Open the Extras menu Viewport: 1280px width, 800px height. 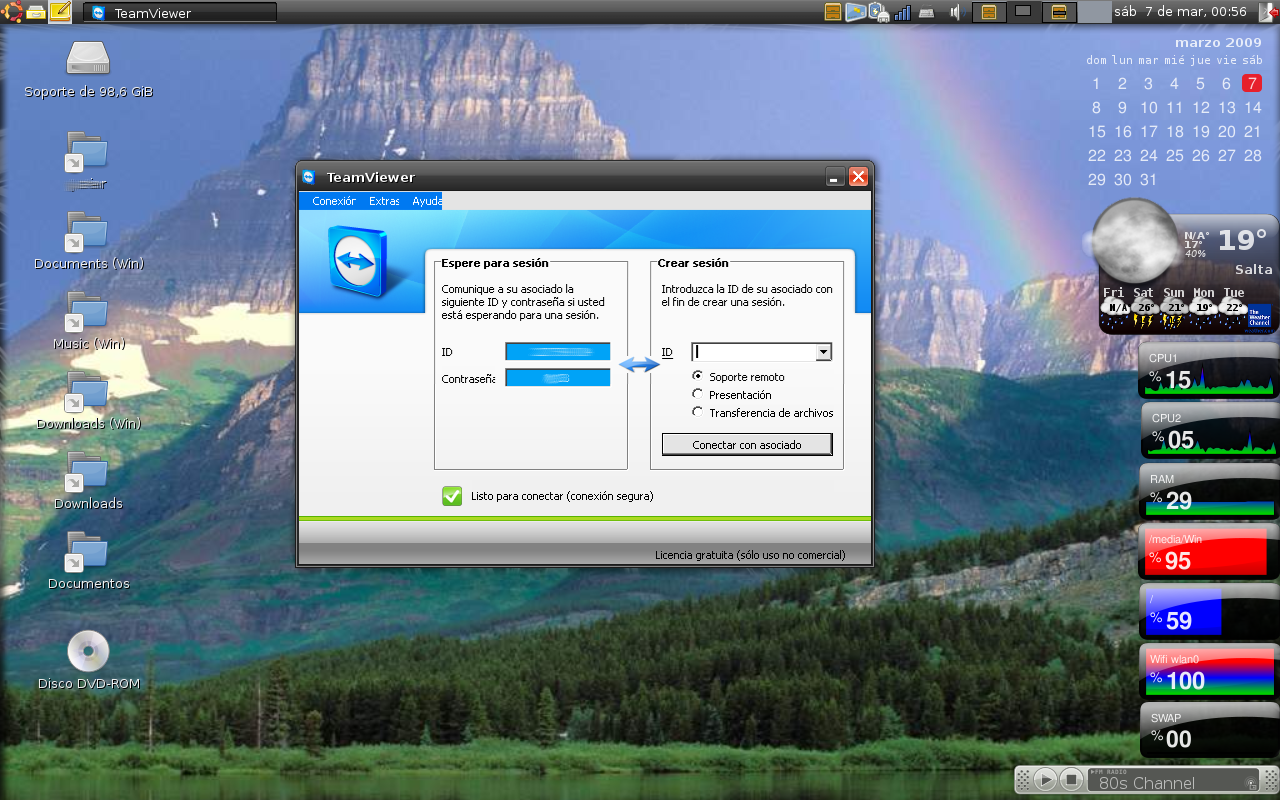(383, 200)
